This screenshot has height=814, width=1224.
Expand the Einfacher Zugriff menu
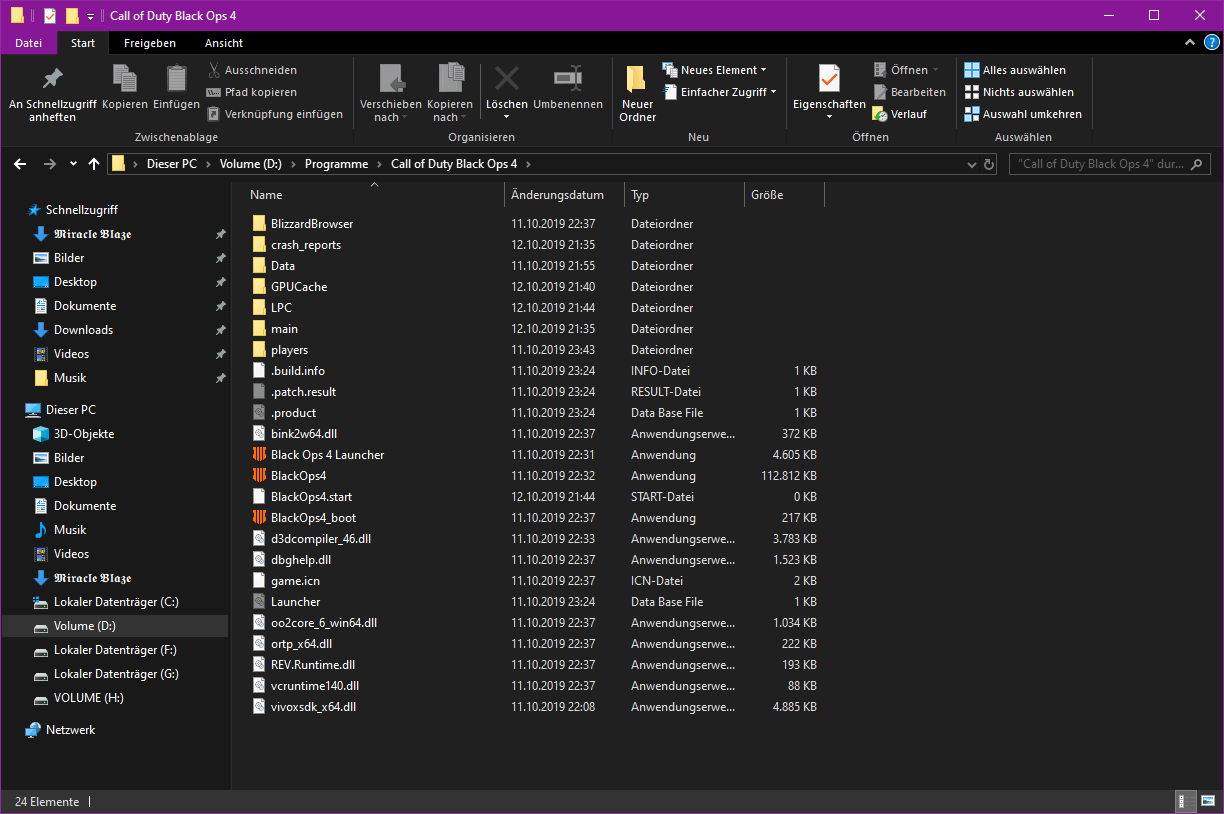720,92
